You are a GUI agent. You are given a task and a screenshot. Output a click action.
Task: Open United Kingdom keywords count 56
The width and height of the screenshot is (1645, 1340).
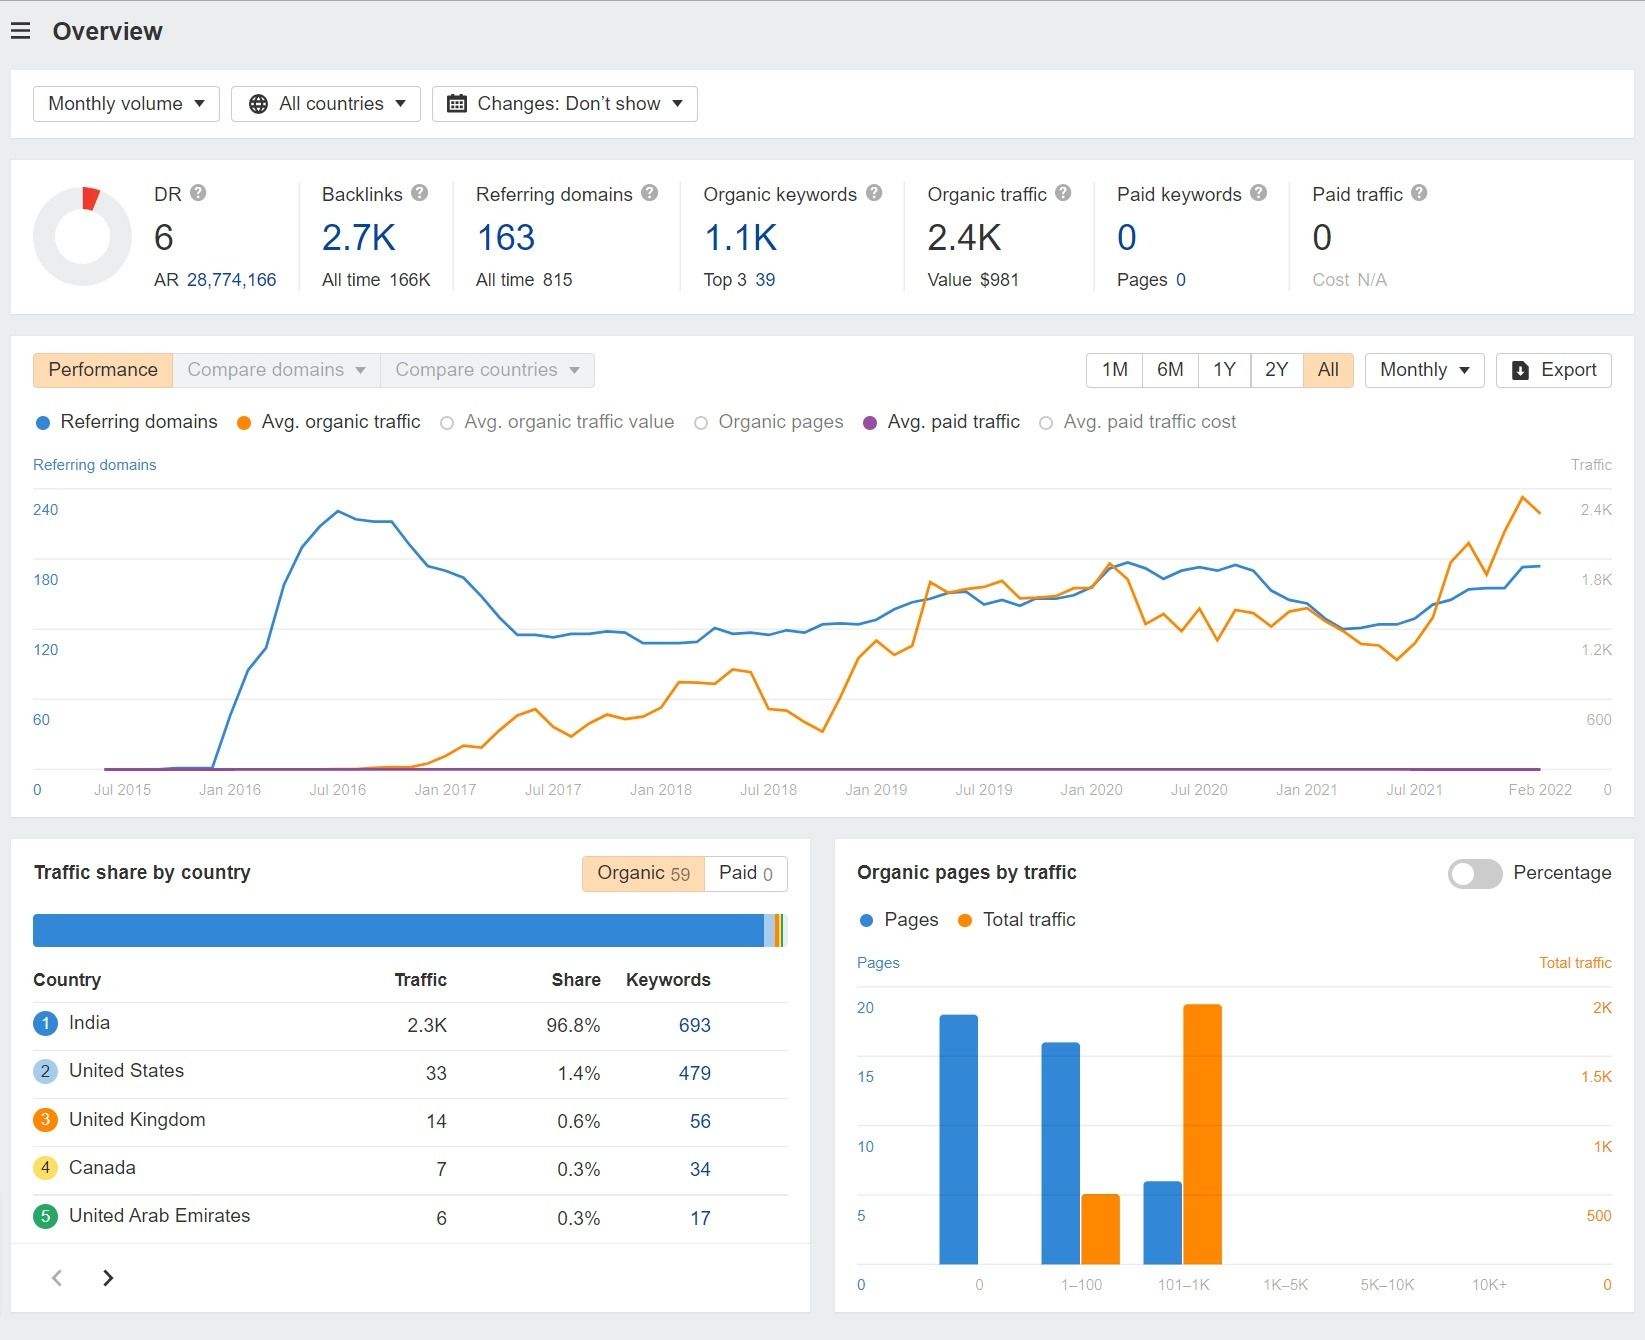[700, 1121]
